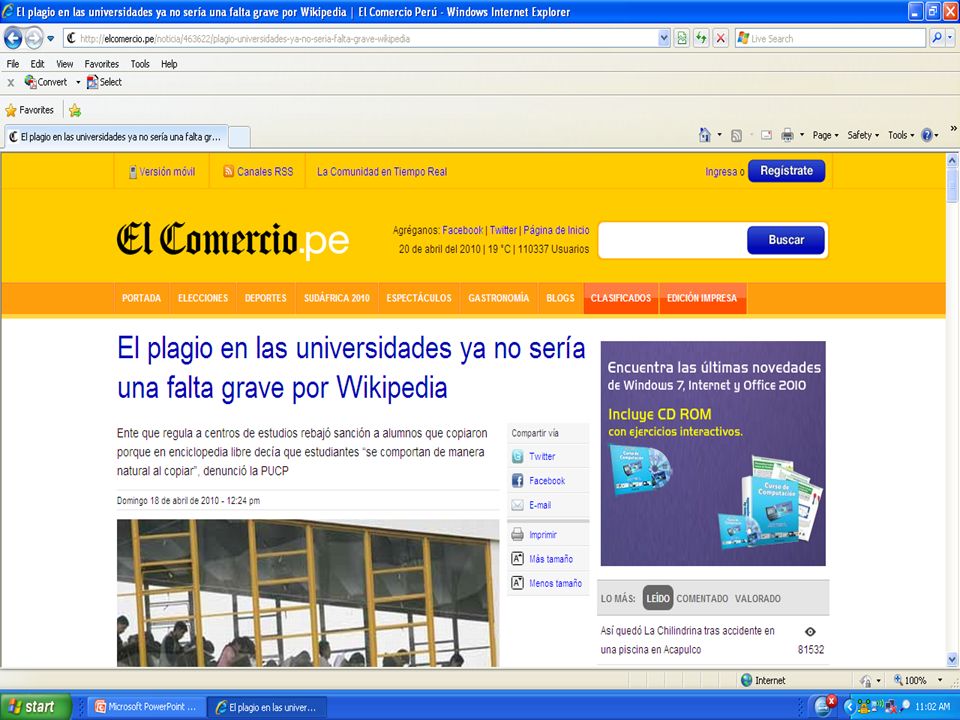Switch to the COMENTADO tab
960x720 pixels.
tap(702, 598)
